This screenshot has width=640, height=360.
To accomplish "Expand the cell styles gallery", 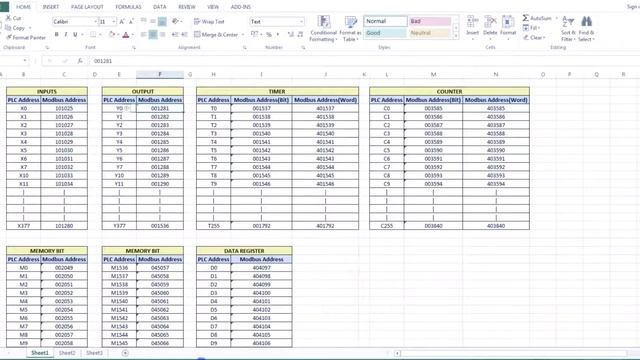I will pos(456,36).
